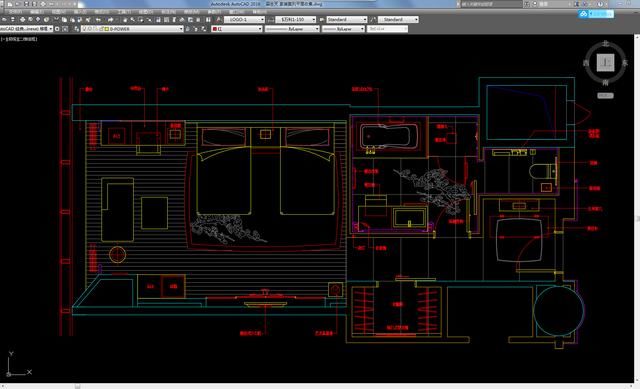
Task: Click 东 on the ViewCube compass
Action: pos(624,63)
